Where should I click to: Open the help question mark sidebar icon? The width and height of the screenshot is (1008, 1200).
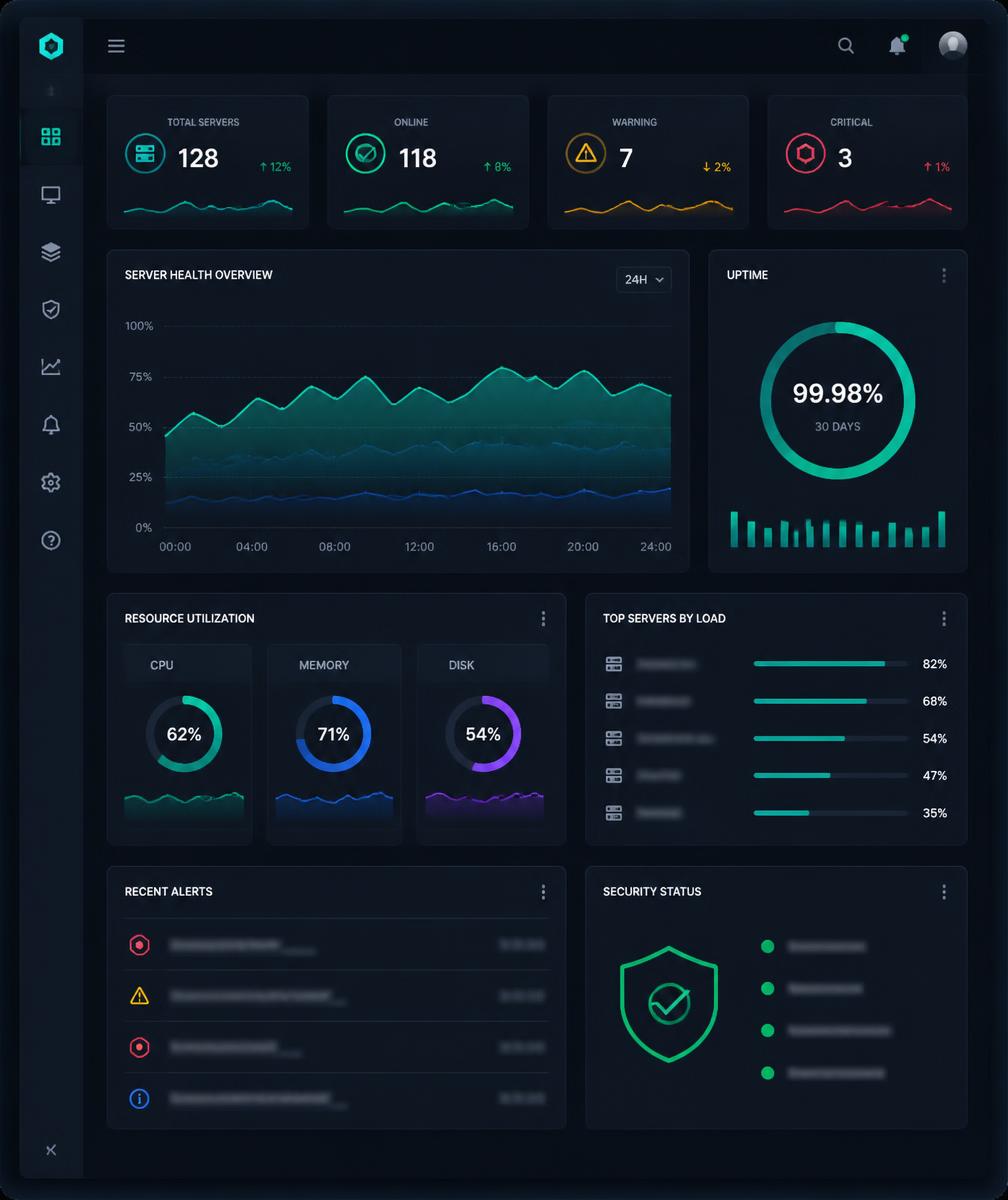click(x=51, y=540)
